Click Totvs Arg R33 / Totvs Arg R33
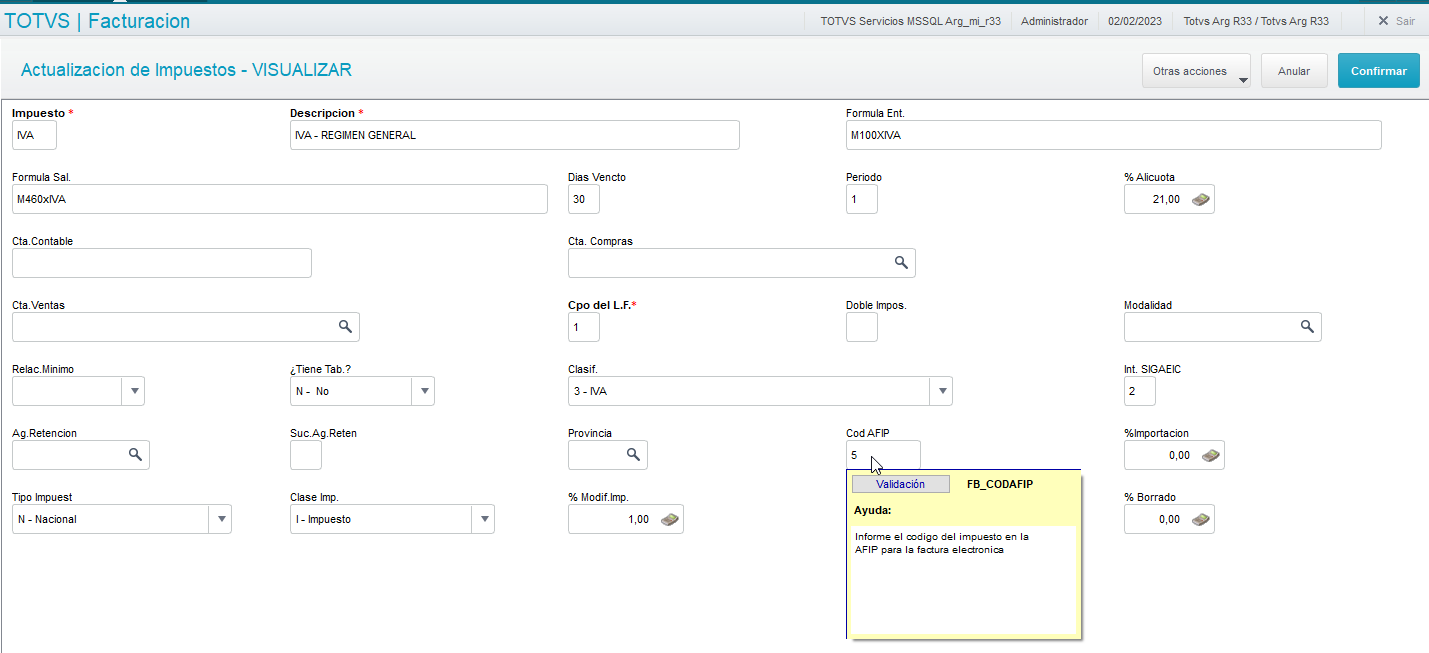 [x=1256, y=21]
